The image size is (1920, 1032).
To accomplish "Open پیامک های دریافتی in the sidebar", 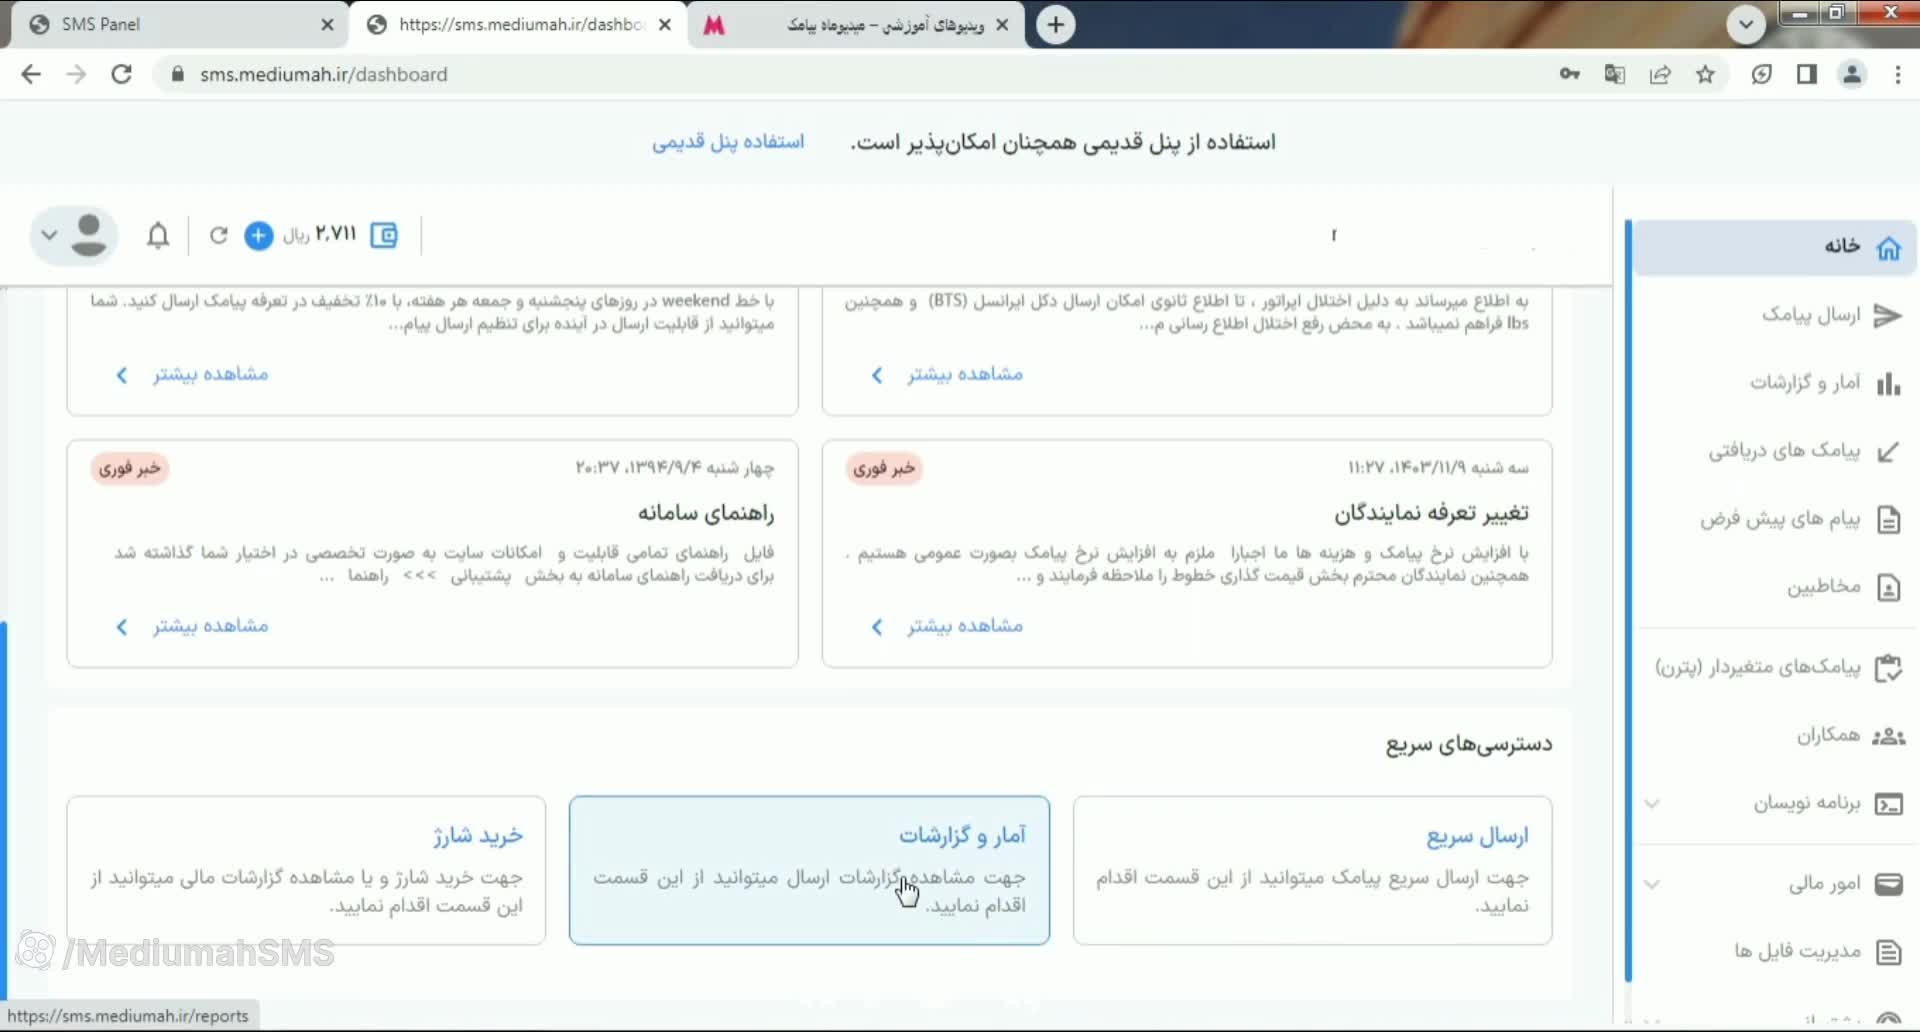I will [1785, 451].
